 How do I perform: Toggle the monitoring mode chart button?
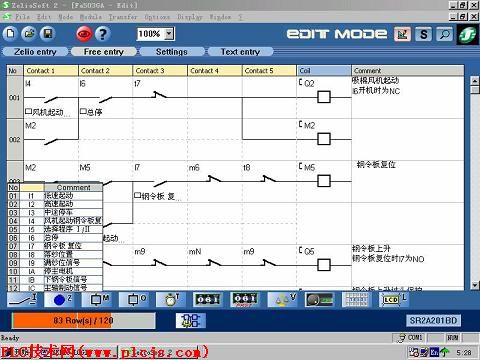click(x=403, y=34)
